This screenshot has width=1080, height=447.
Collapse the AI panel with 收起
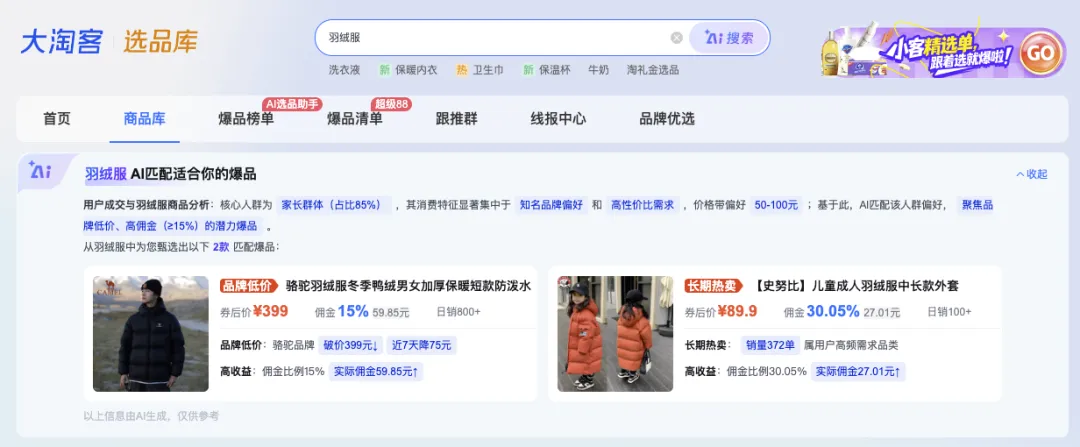(1032, 174)
